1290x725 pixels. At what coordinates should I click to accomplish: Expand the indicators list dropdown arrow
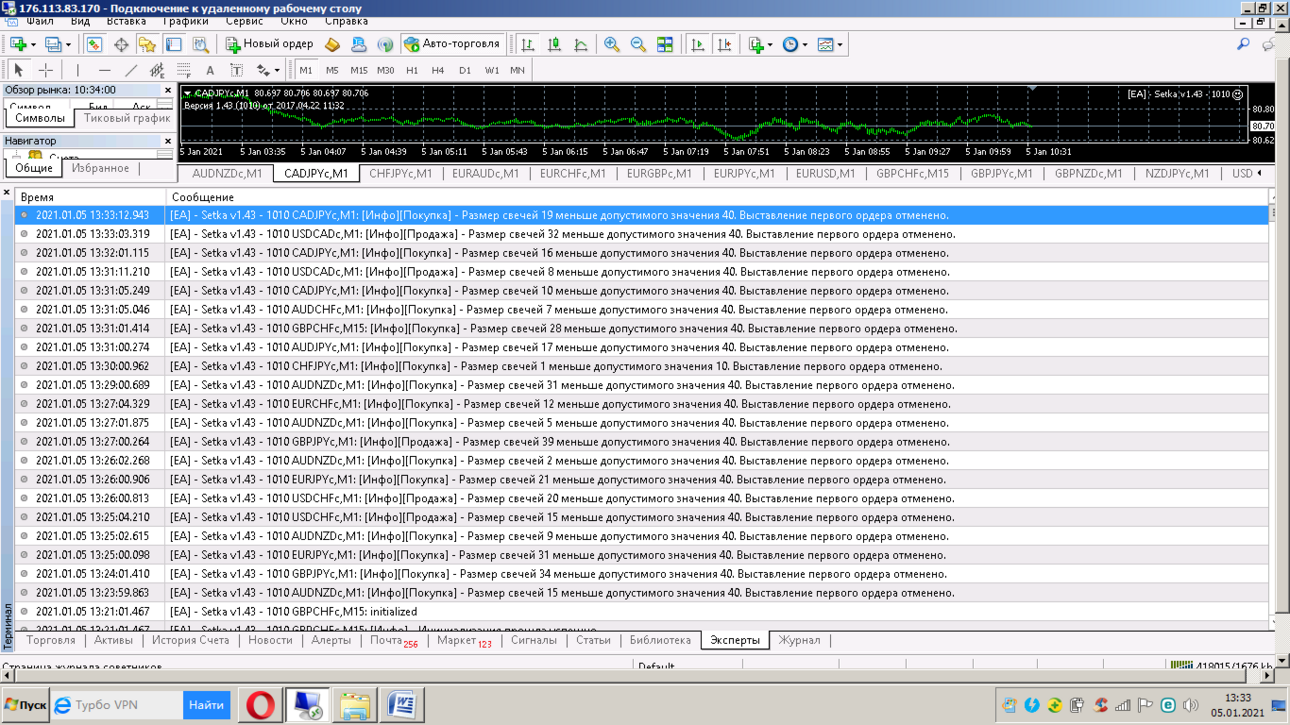click(770, 44)
